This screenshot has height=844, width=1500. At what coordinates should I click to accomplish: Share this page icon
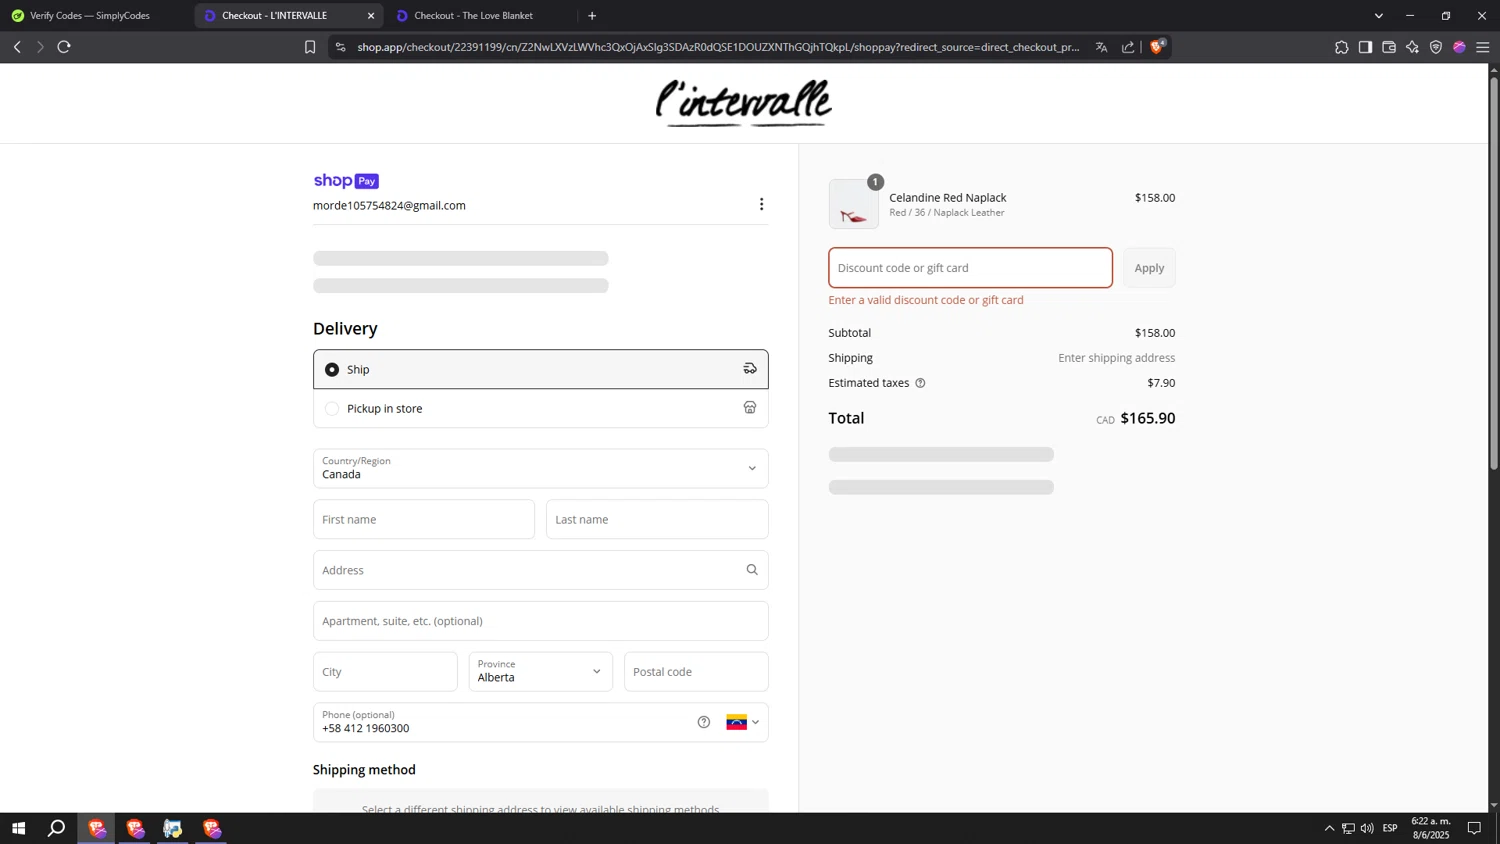coord(1128,47)
